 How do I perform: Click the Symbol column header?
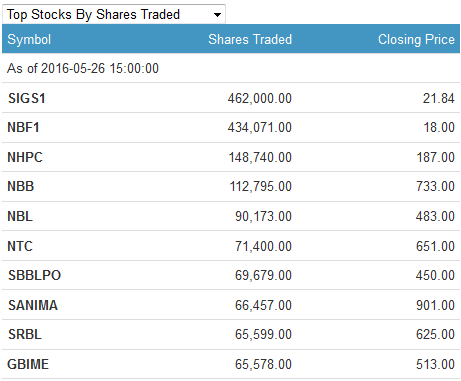pos(29,40)
